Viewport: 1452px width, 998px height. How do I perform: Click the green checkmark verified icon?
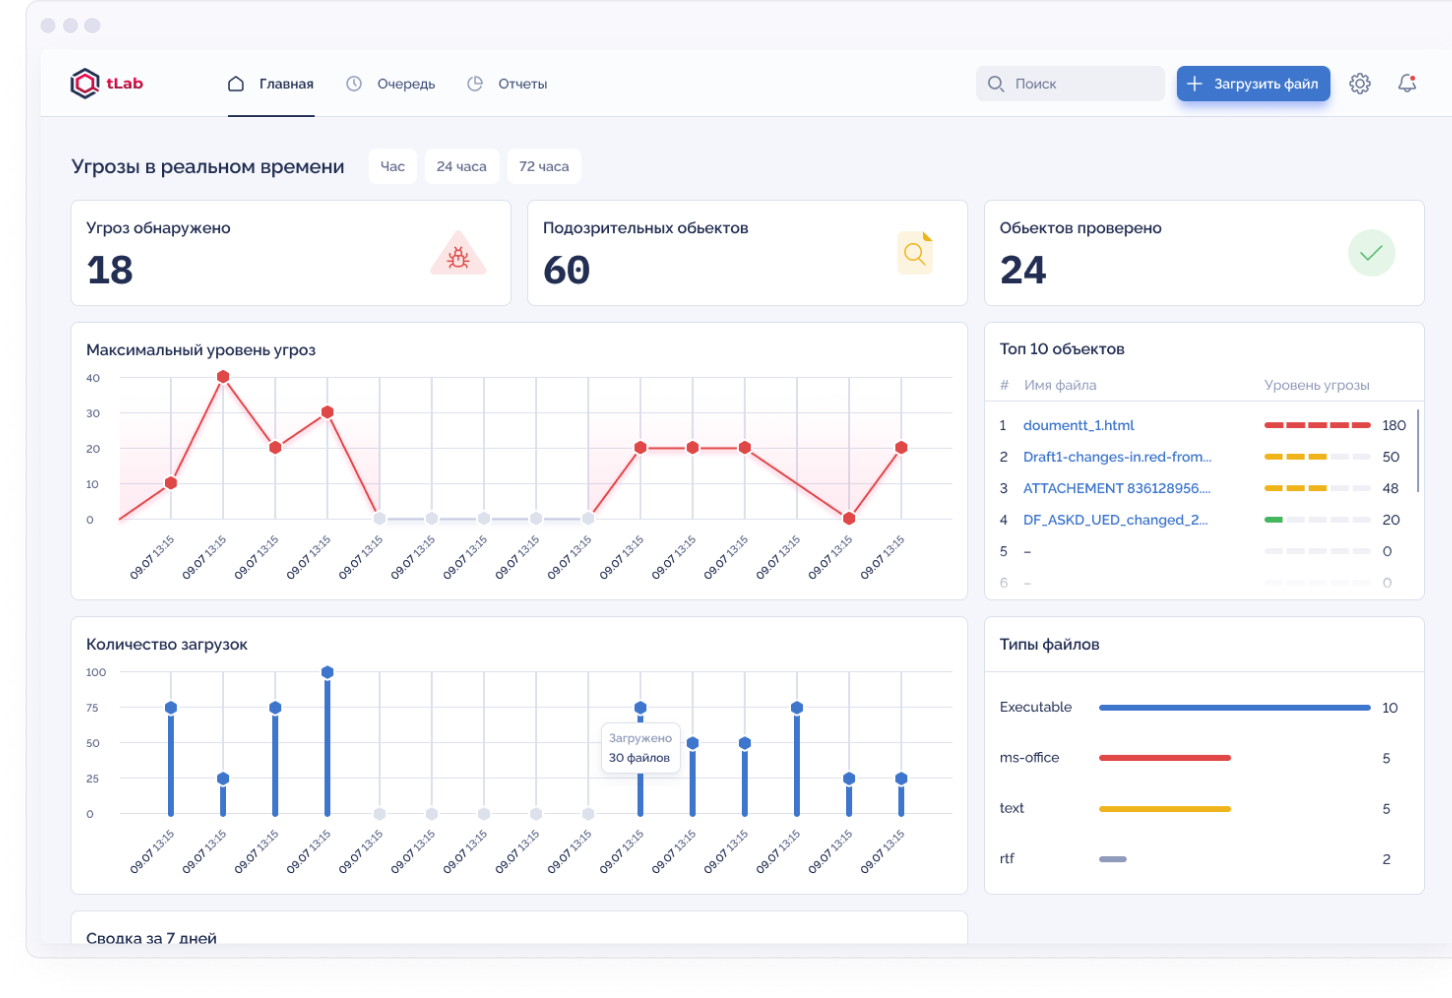click(x=1371, y=253)
